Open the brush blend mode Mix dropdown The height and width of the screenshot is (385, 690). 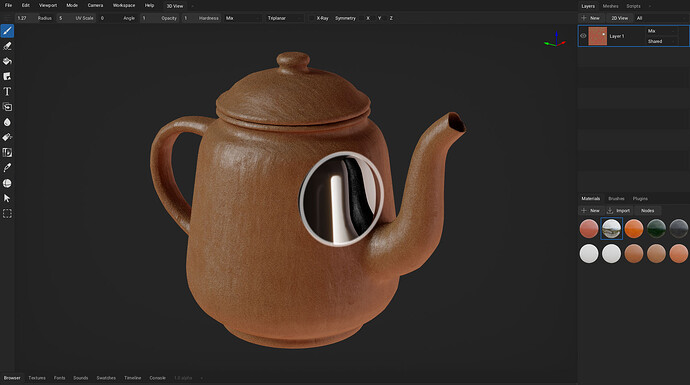pyautogui.click(x=243, y=18)
